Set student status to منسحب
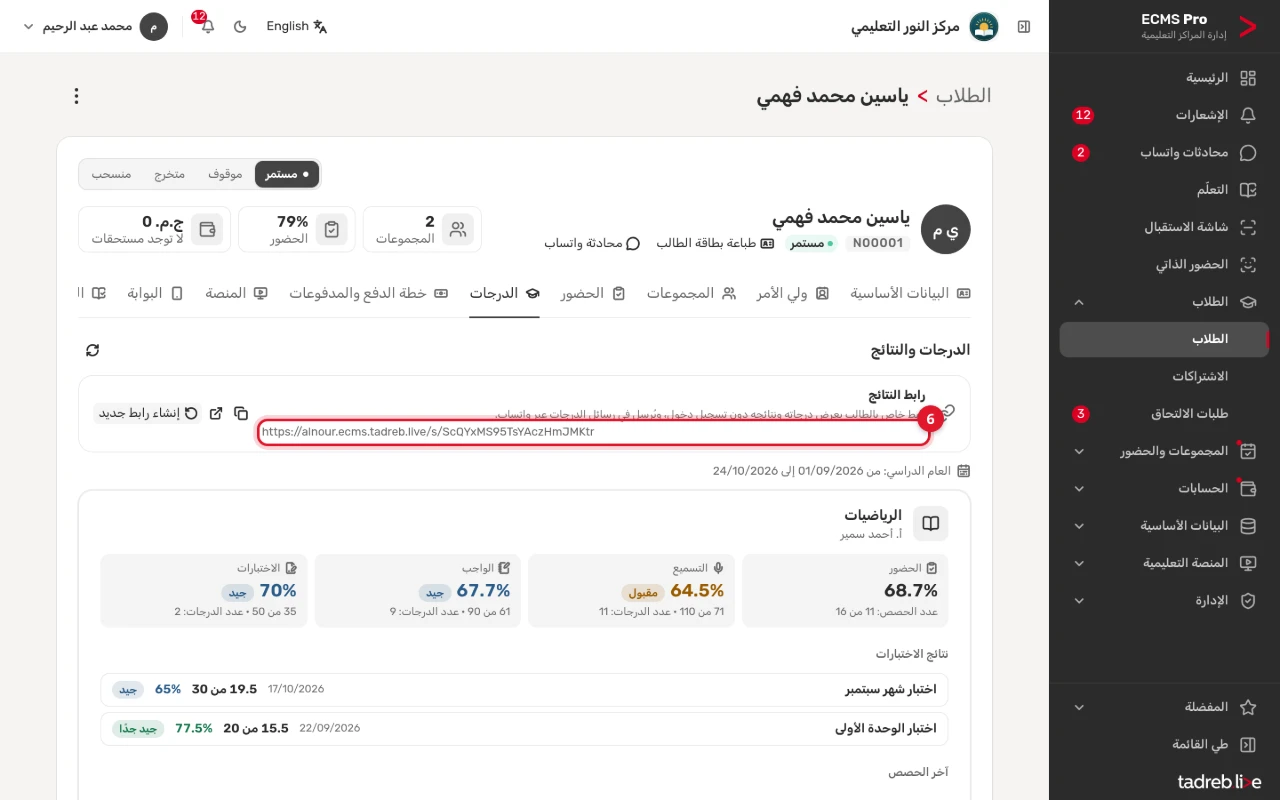Screen dimensions: 1280x800 (x=112, y=174)
